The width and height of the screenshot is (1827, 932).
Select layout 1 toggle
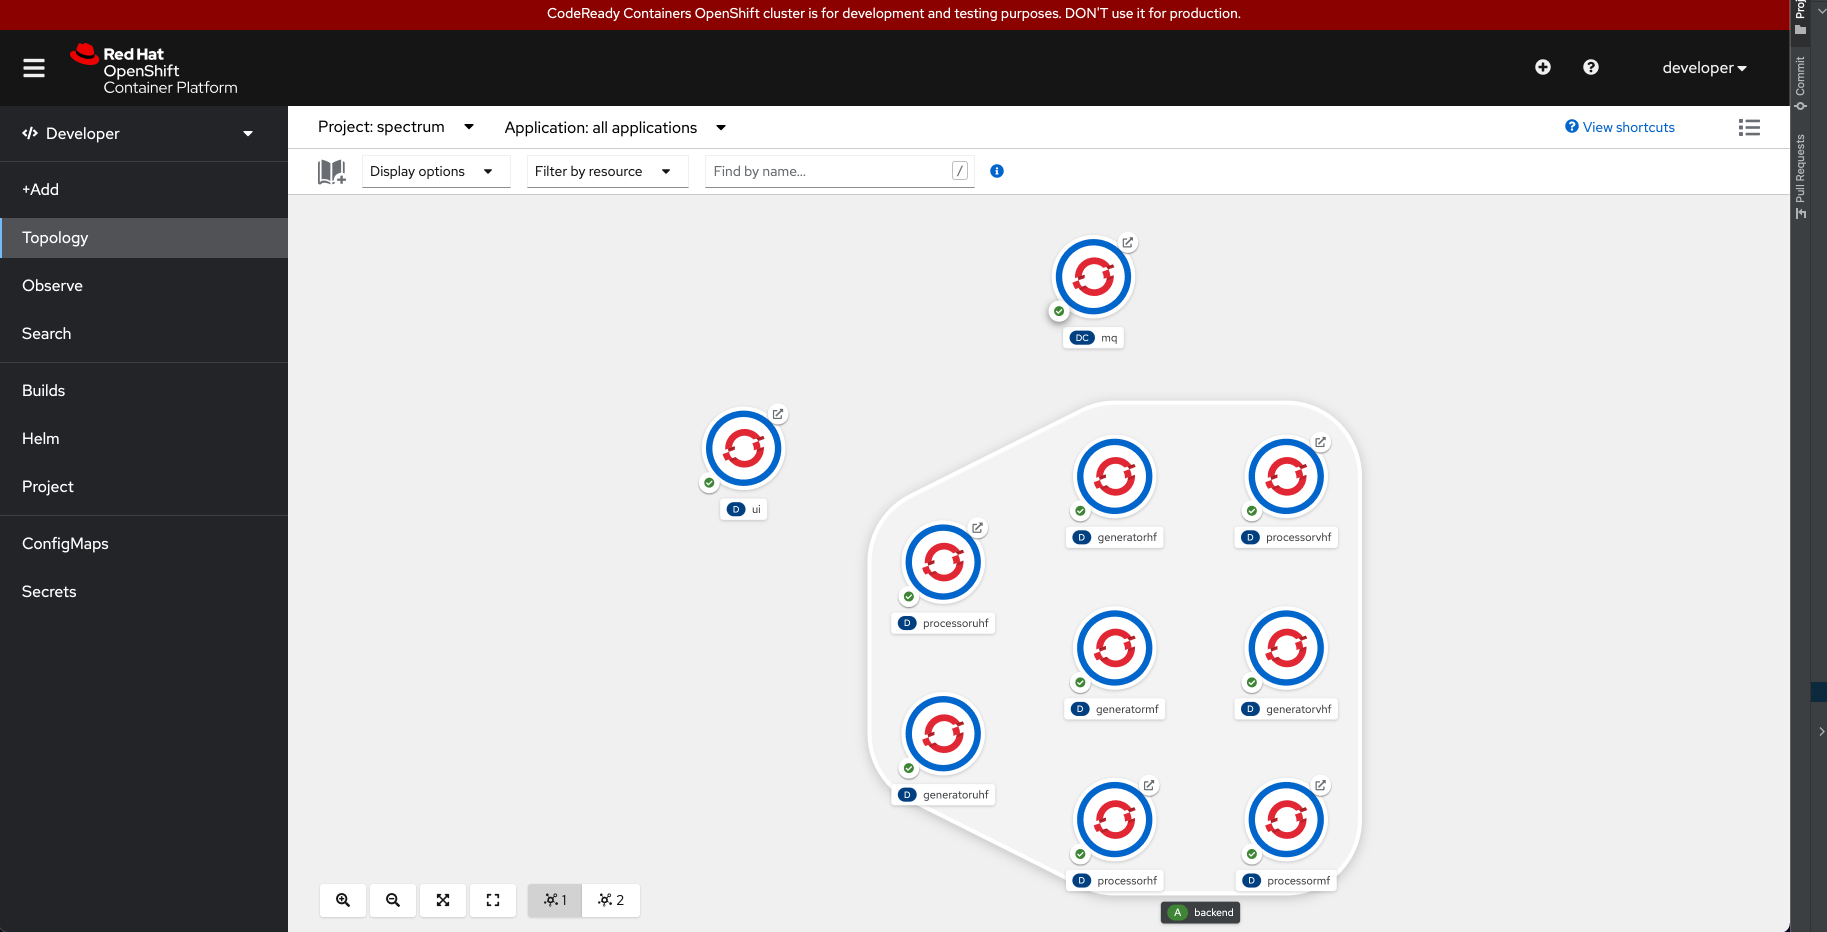coord(555,900)
